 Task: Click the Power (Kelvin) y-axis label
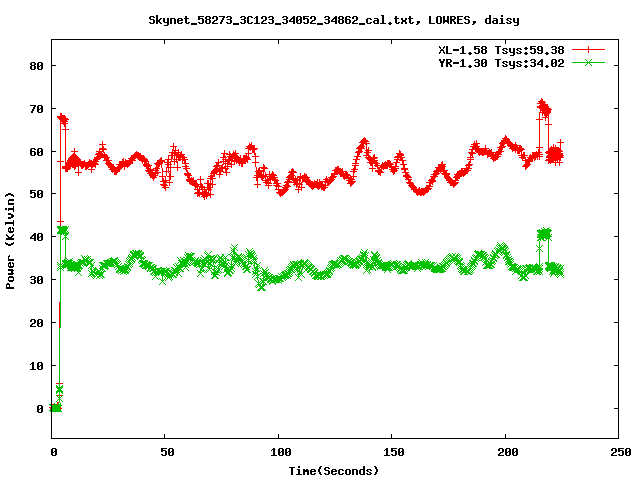10,241
